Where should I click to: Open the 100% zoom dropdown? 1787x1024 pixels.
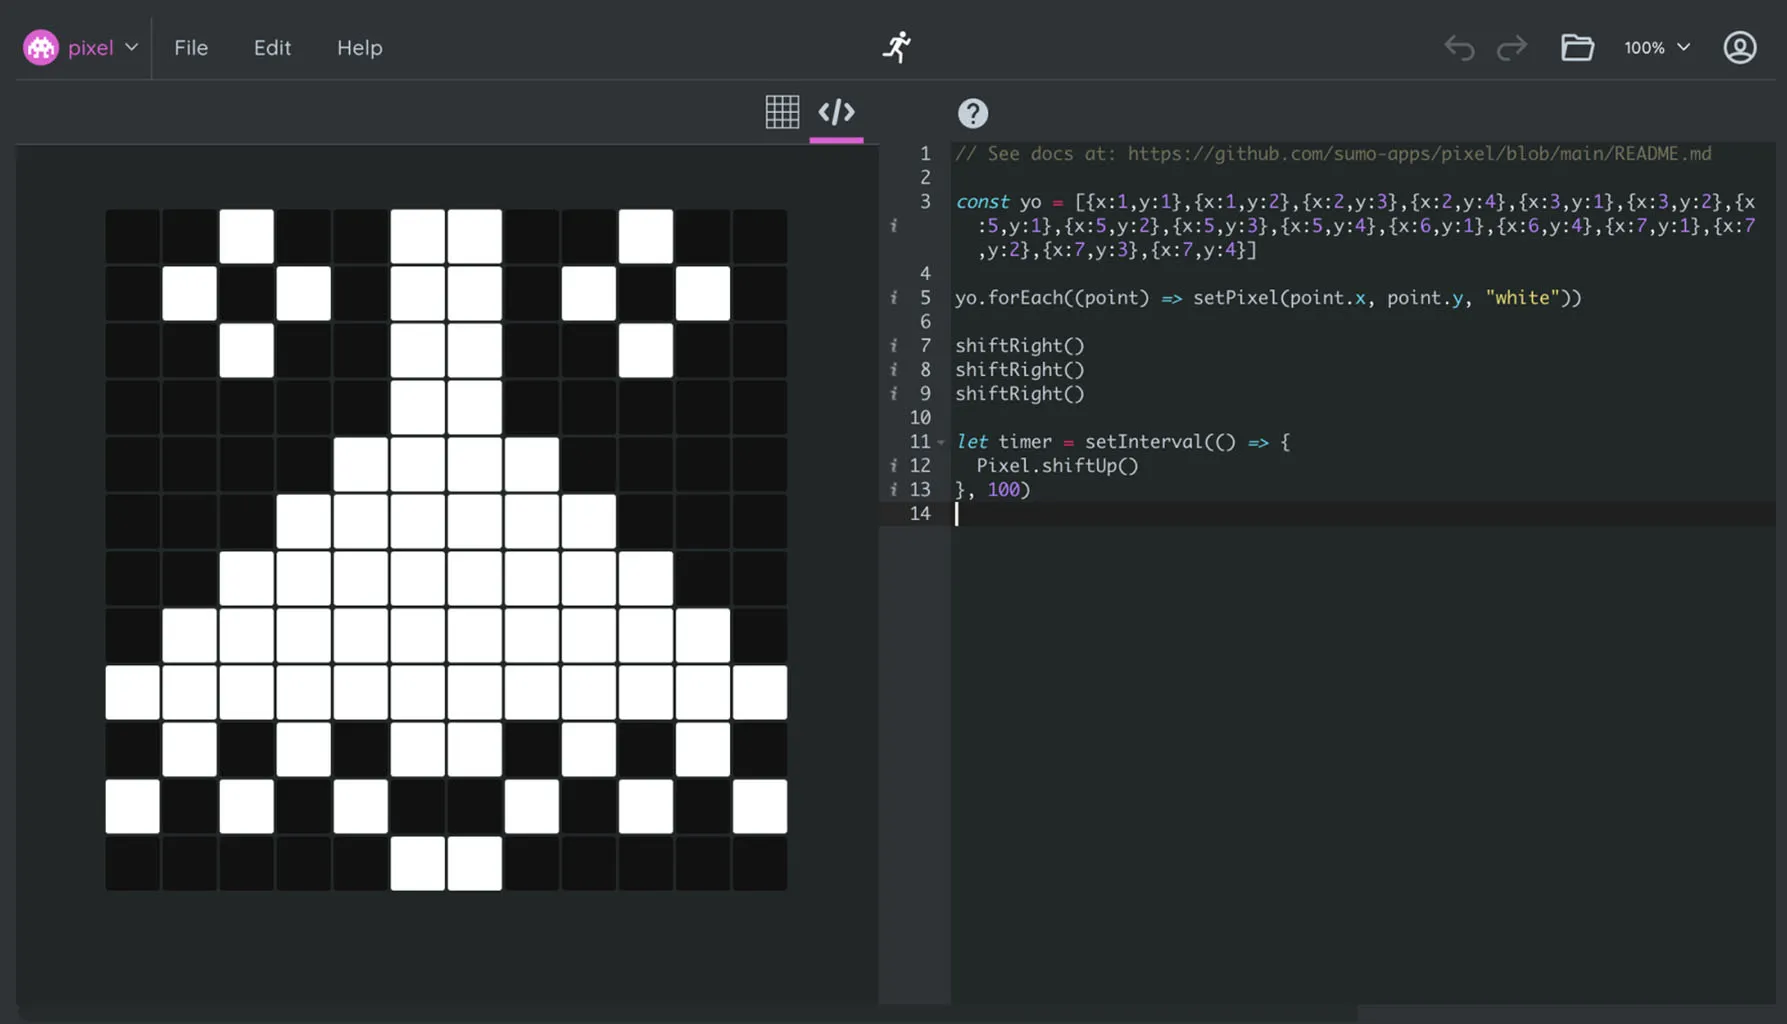pyautogui.click(x=1657, y=47)
